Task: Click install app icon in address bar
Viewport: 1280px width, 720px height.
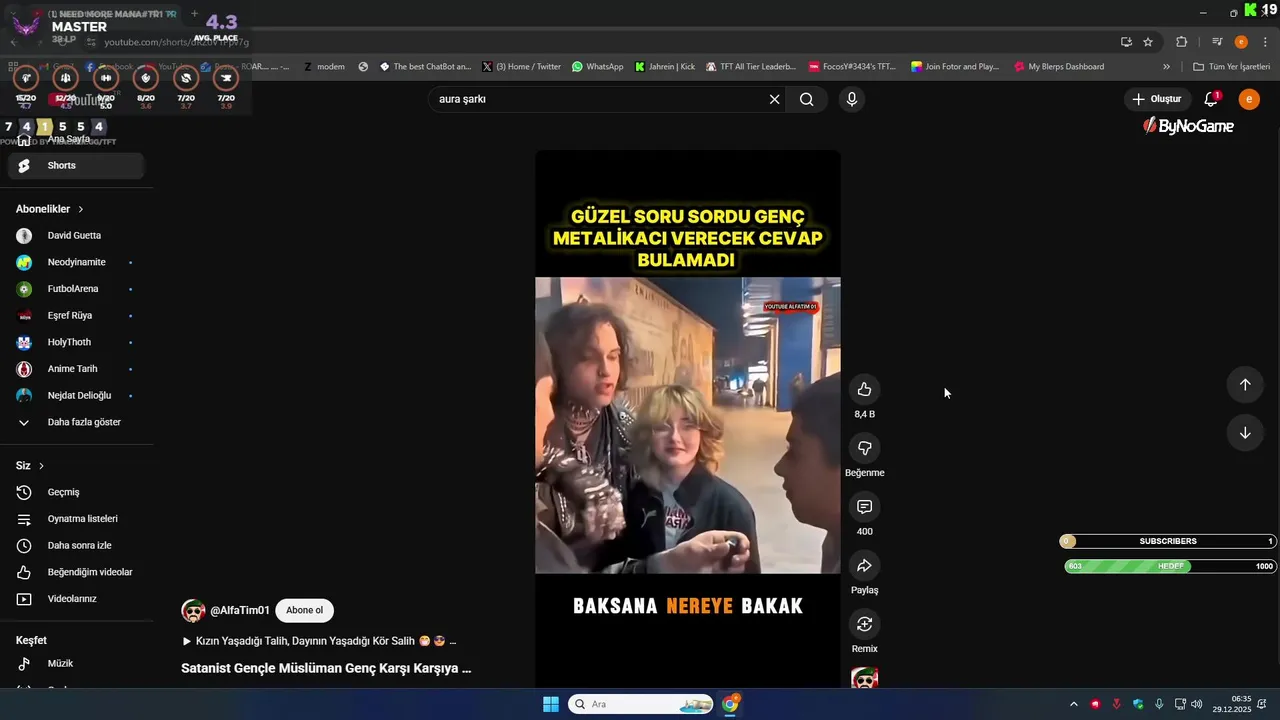Action: tap(1126, 42)
